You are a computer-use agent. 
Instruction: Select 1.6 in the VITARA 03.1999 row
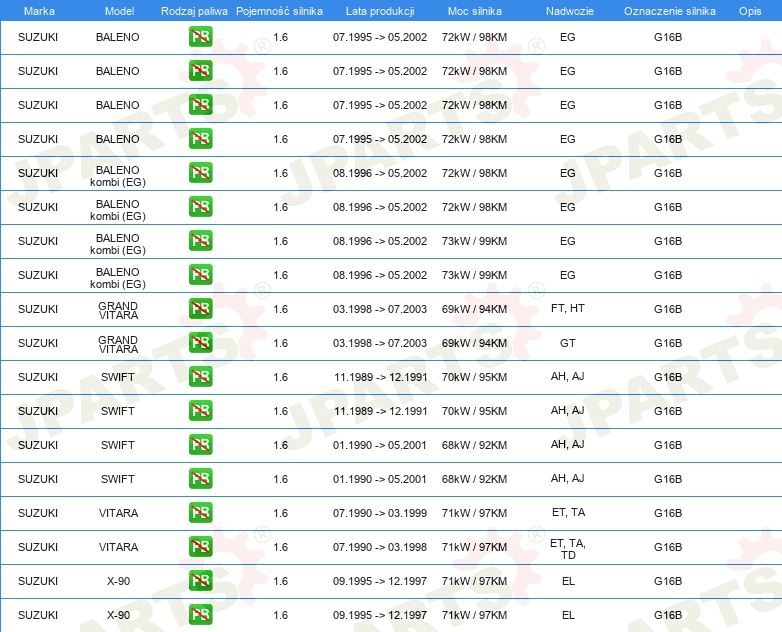[x=280, y=513]
